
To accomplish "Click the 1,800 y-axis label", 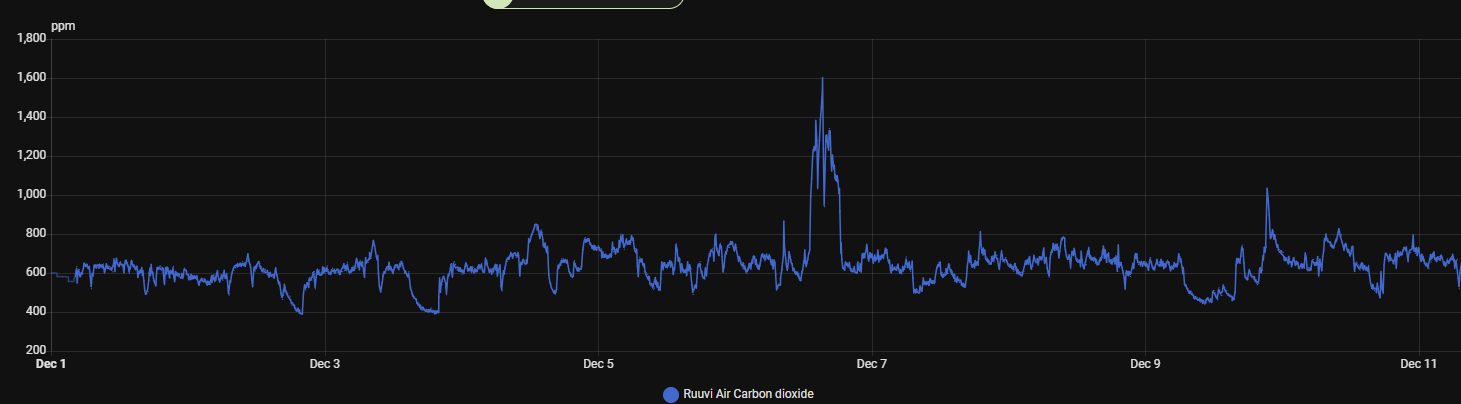I will coord(32,39).
